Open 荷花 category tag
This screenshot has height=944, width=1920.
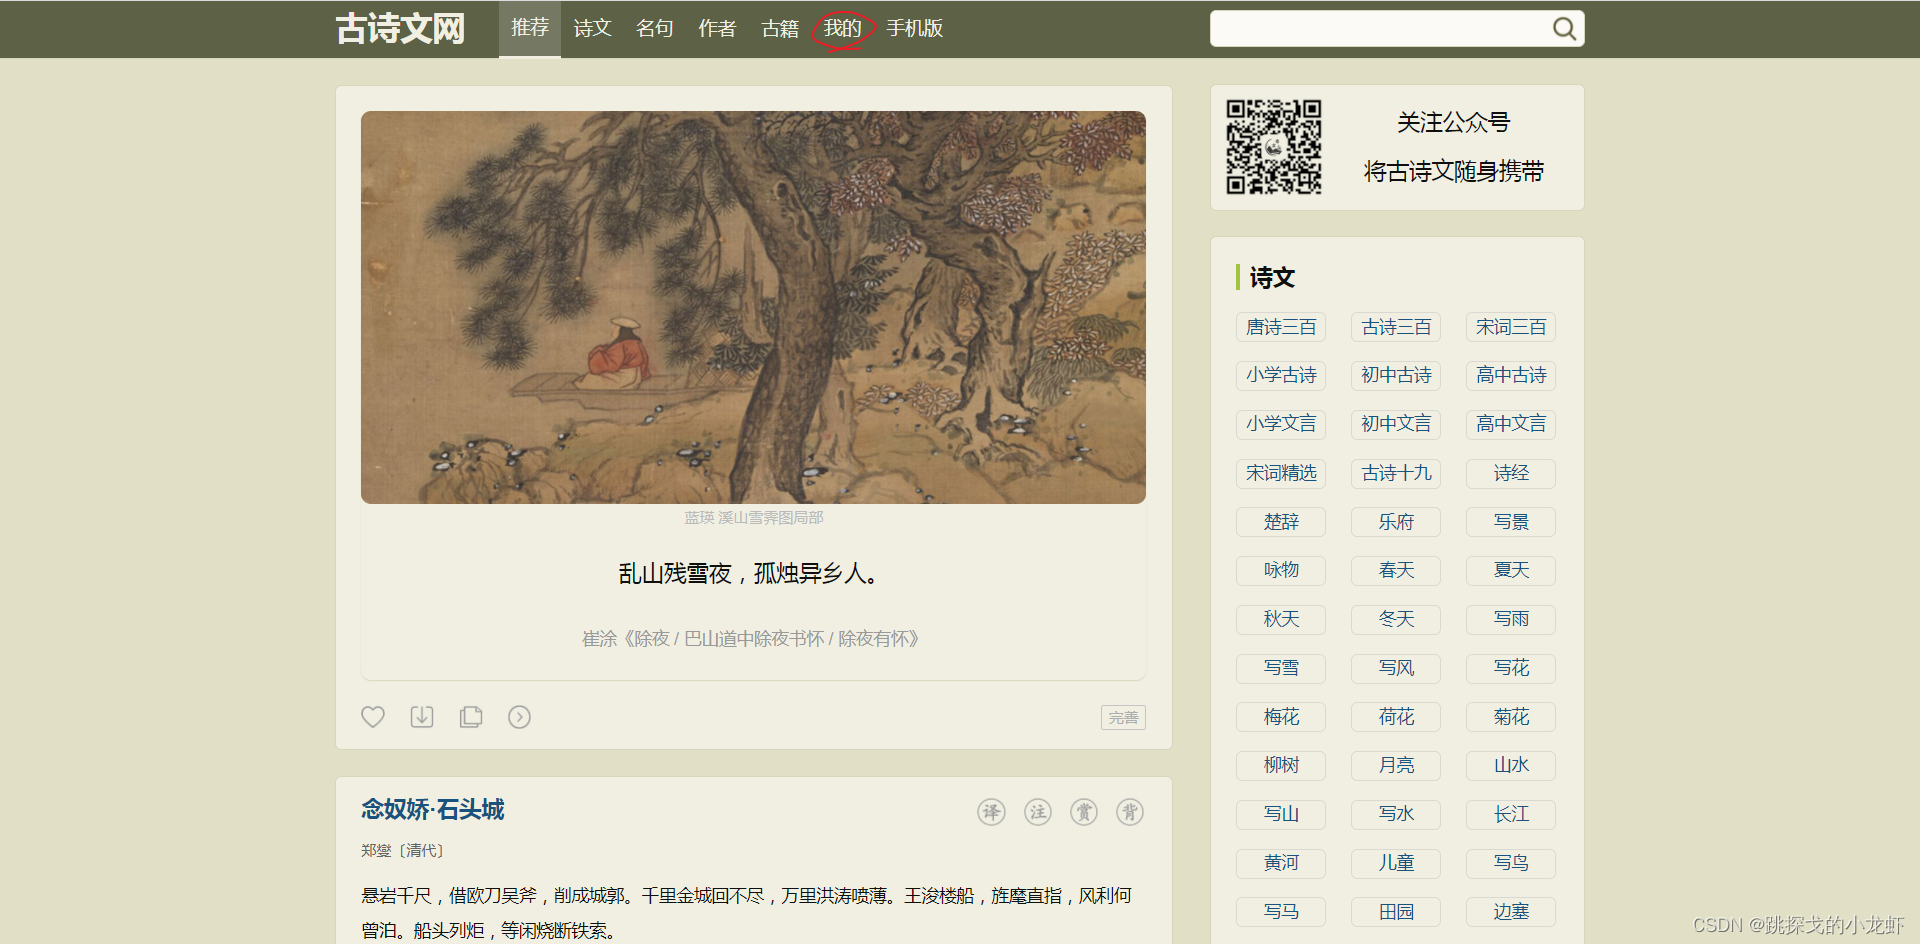coord(1396,717)
